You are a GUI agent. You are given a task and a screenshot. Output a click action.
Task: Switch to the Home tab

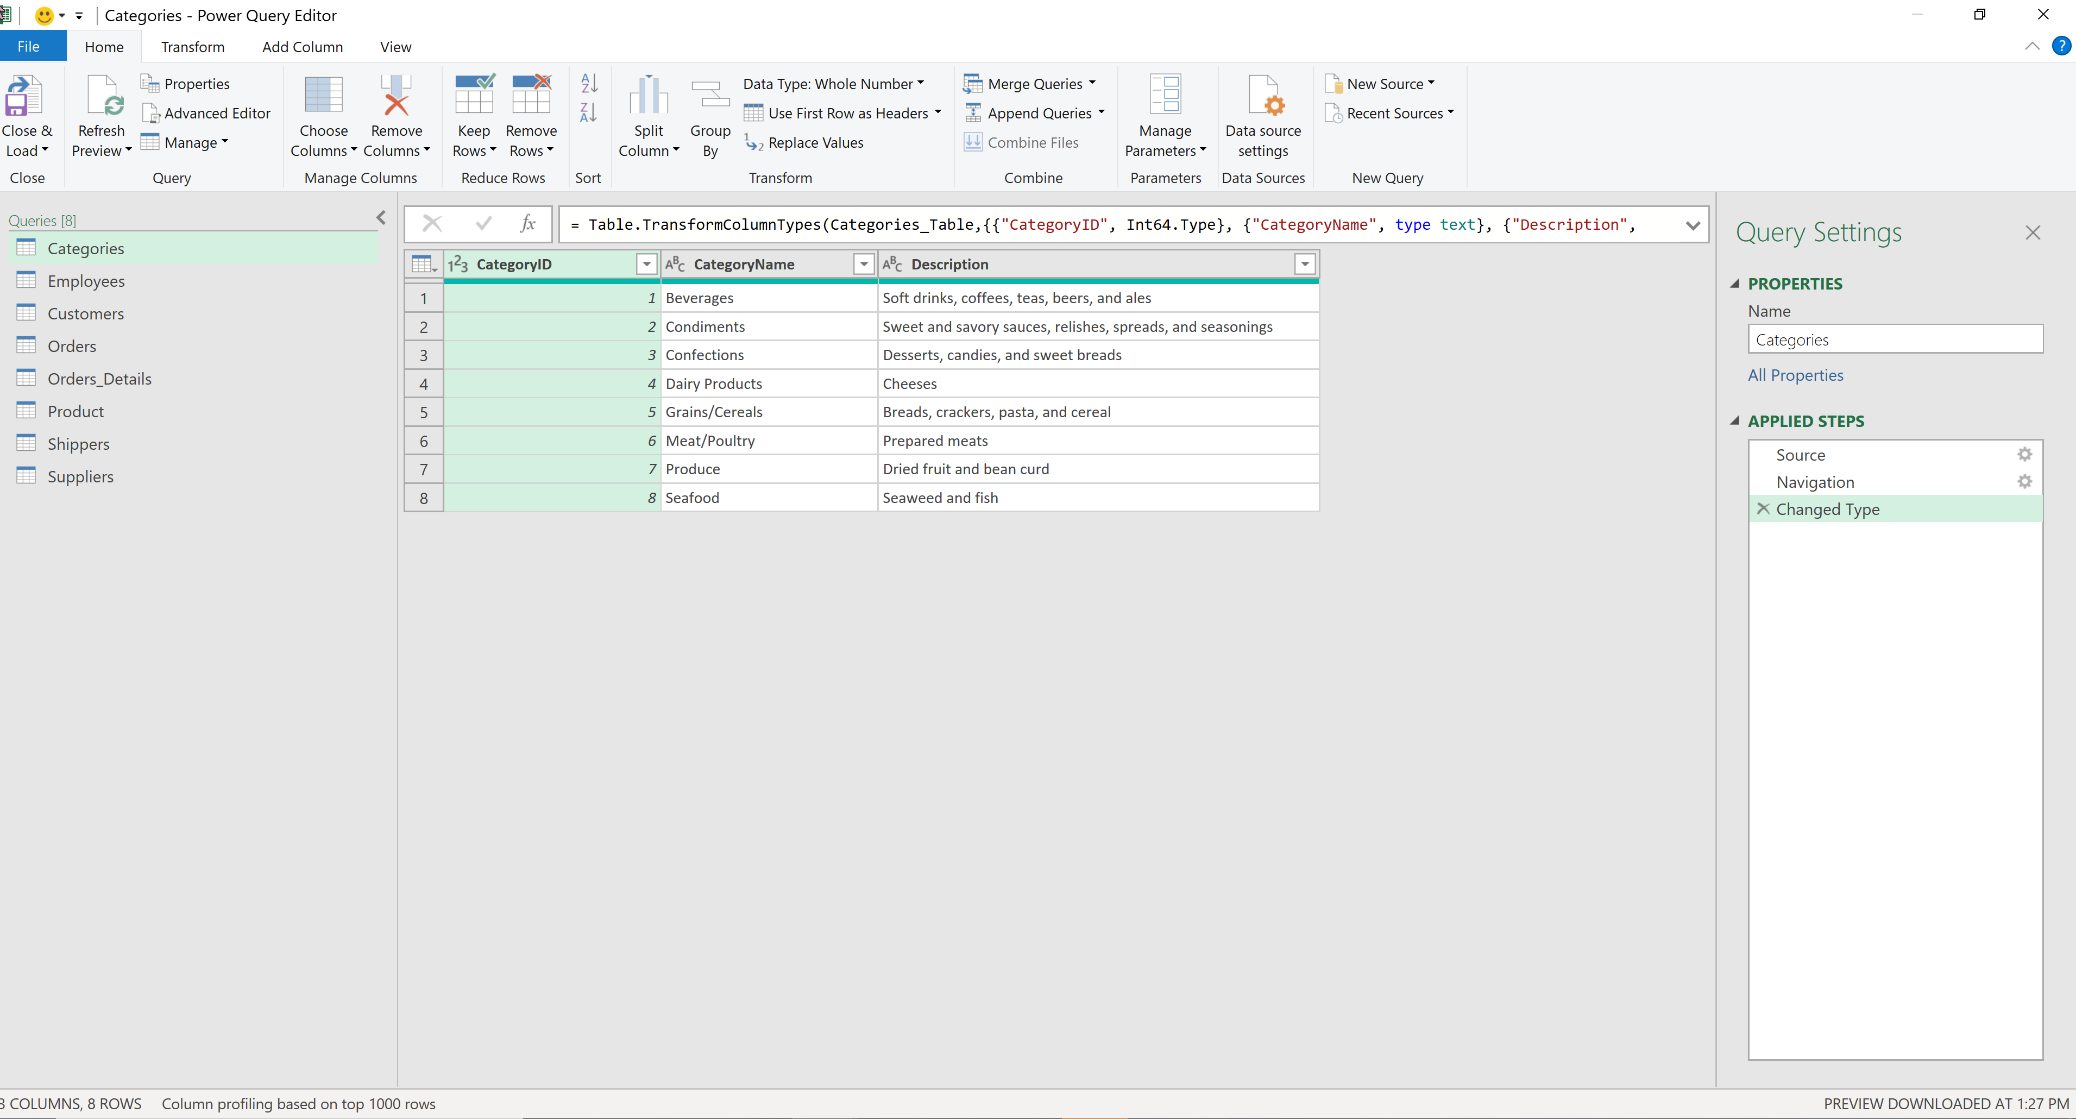[104, 47]
